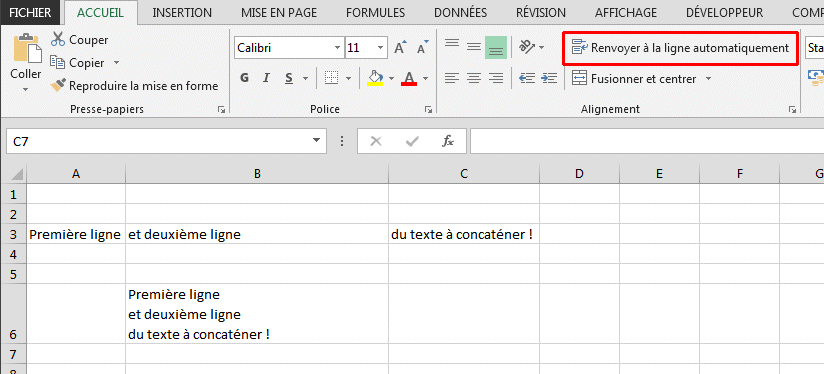Image resolution: width=824 pixels, height=374 pixels.
Task: Select column D header
Action: point(580,174)
